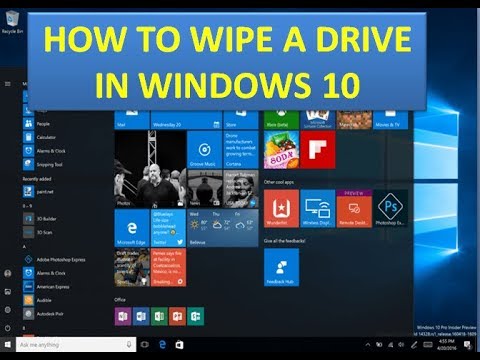Open American Express in the app list
The width and height of the screenshot is (480, 360).
coord(53,287)
